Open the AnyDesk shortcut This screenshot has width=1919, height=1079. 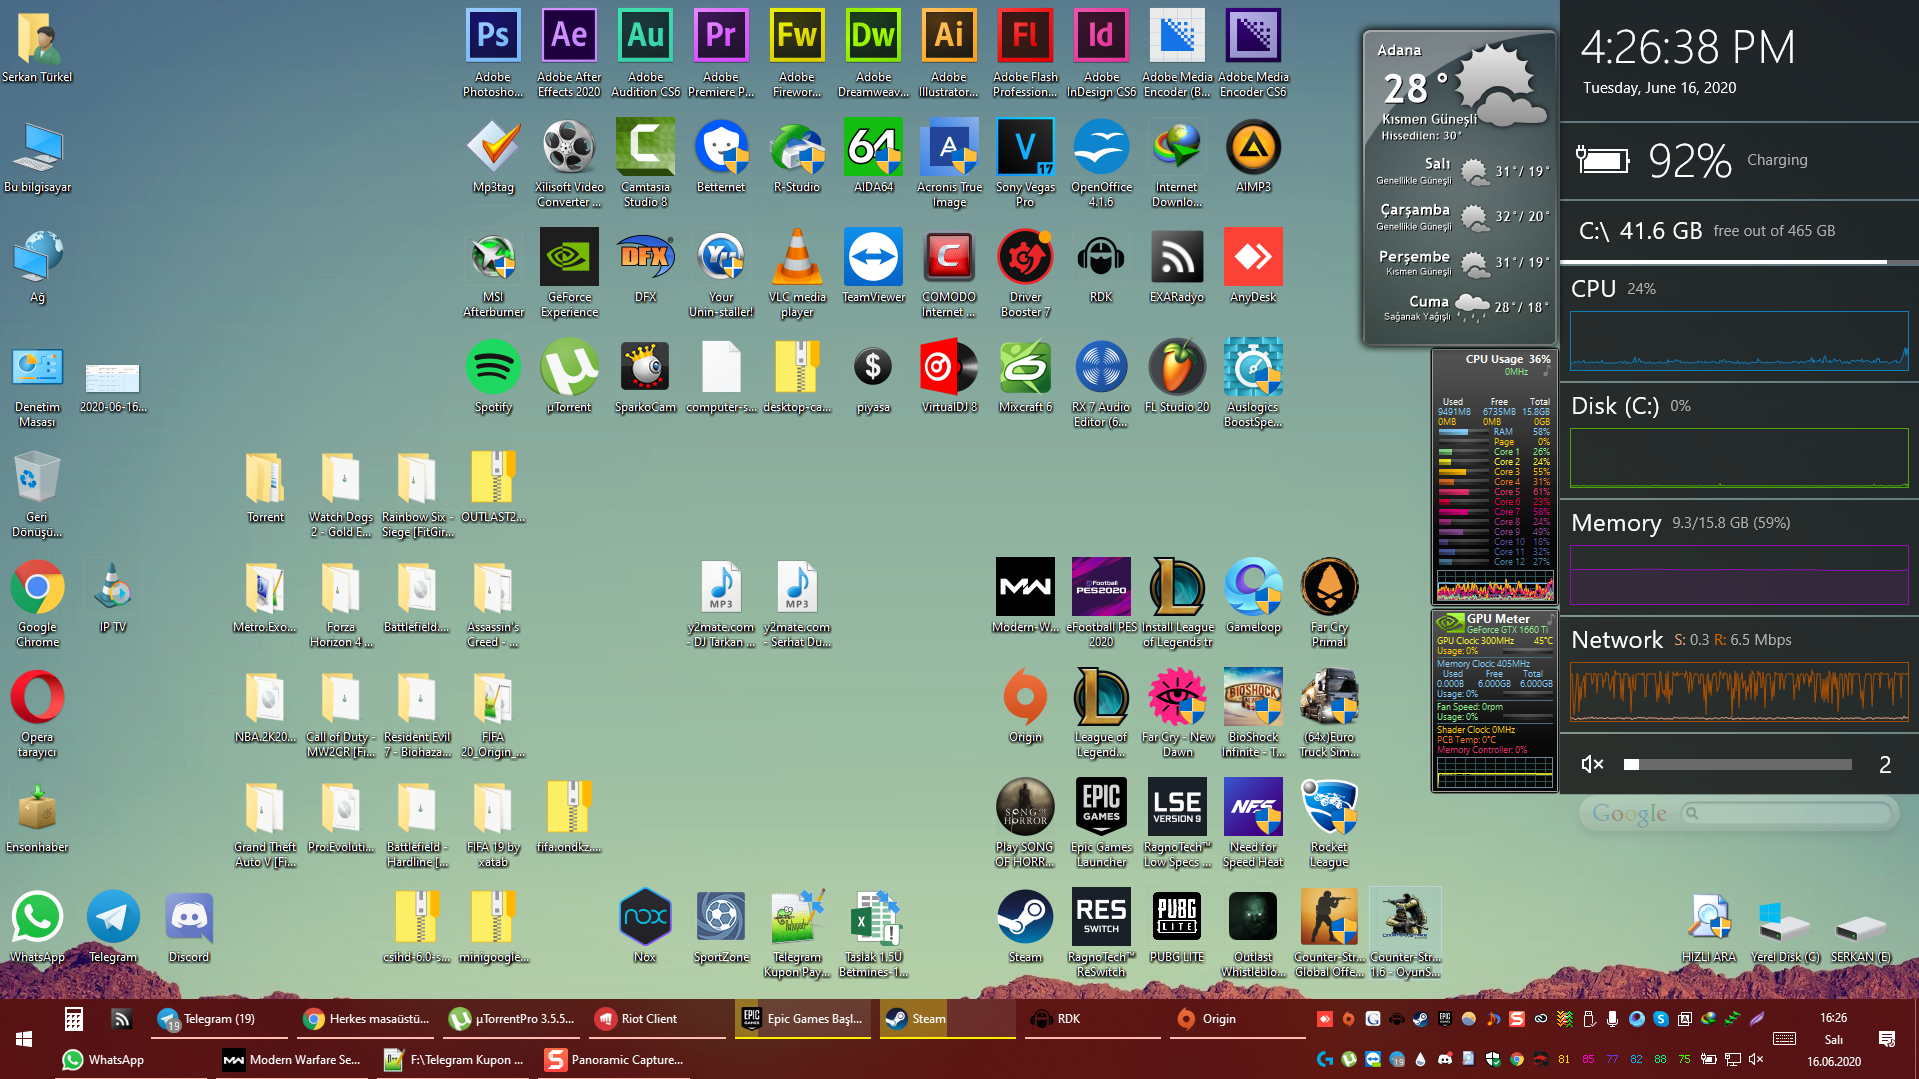coord(1253,266)
